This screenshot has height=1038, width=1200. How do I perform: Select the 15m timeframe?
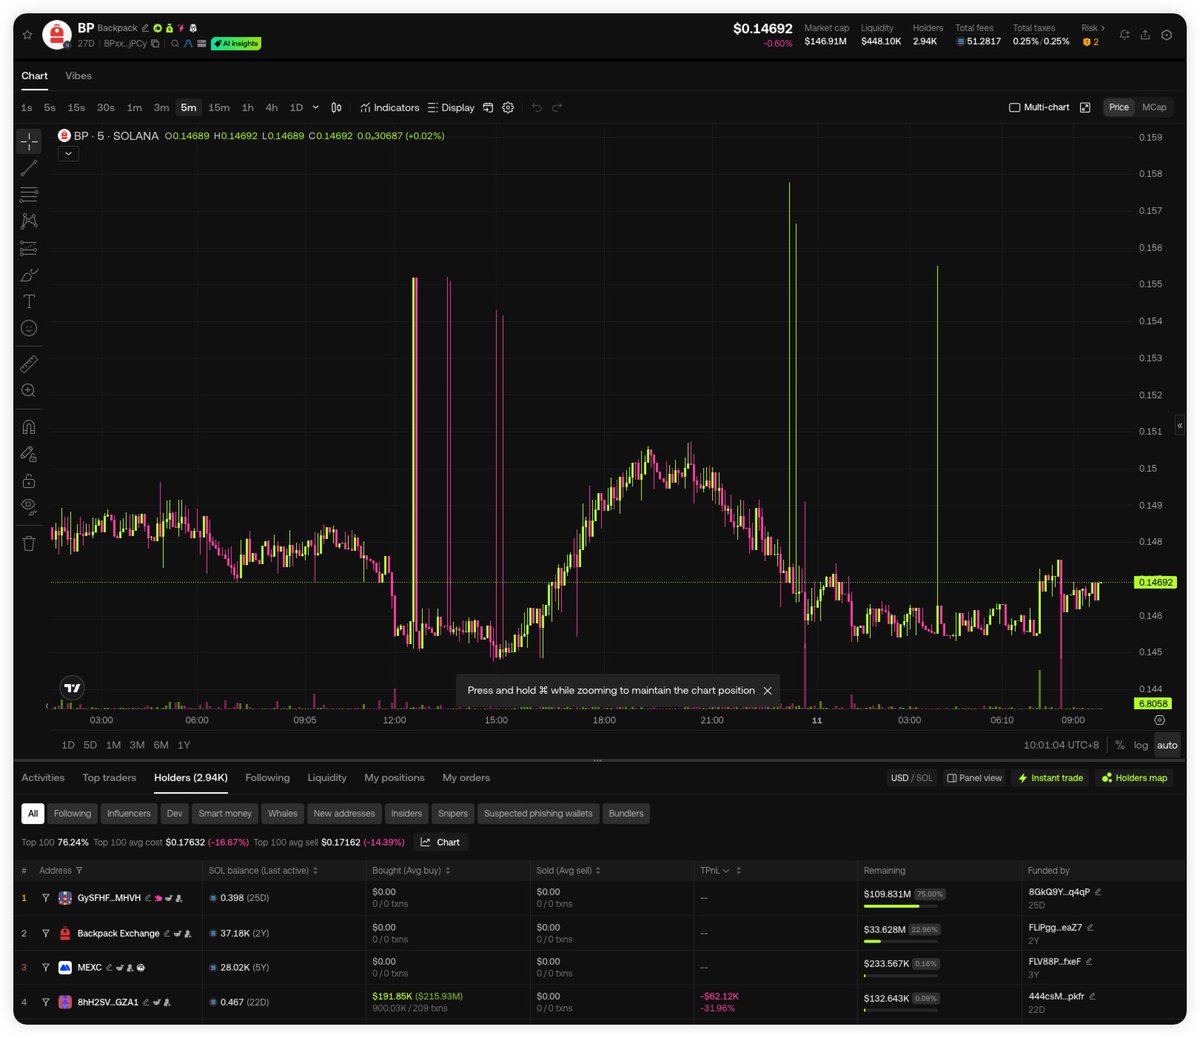tap(219, 108)
